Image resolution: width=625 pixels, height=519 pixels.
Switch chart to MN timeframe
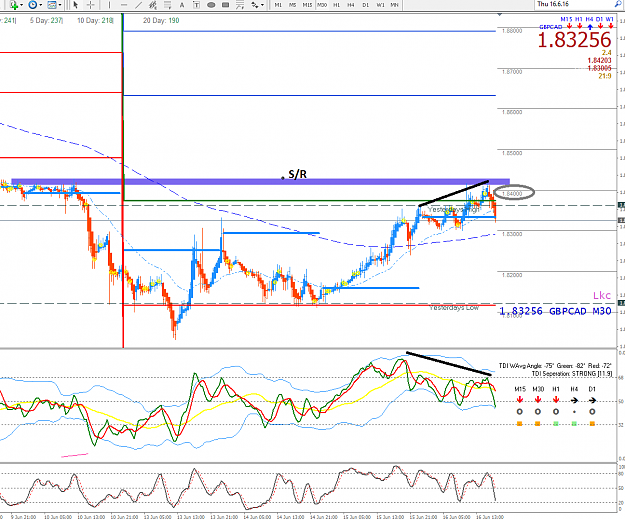pos(394,5)
